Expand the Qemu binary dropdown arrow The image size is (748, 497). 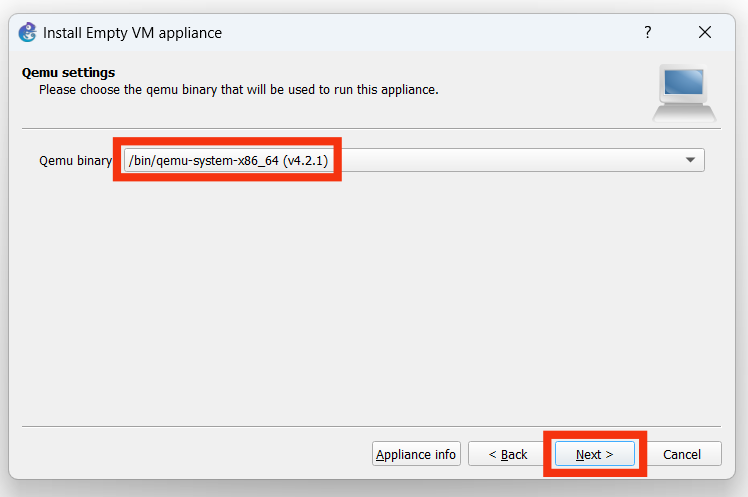click(690, 160)
